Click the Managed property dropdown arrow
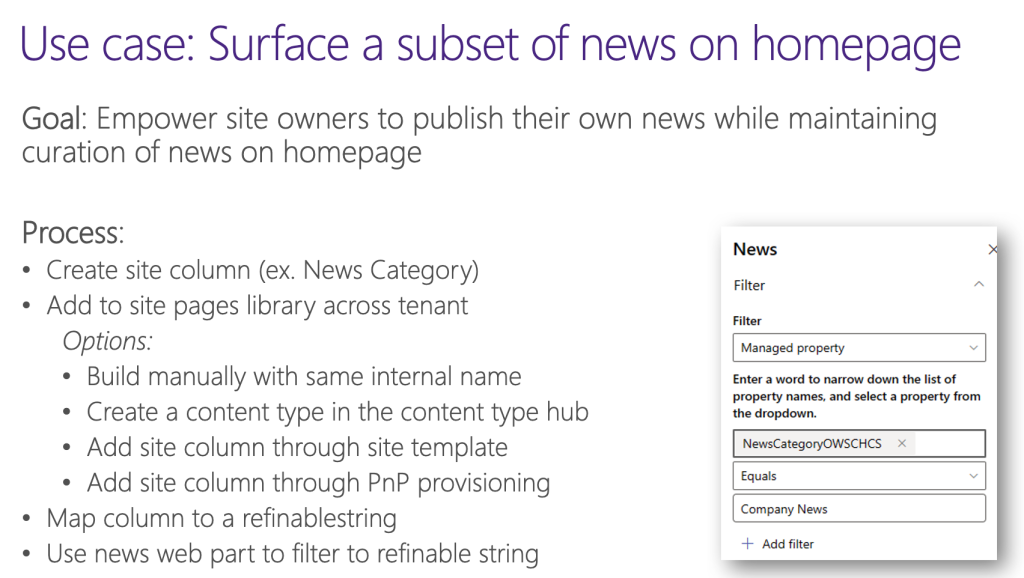Viewport: 1024px width, 578px height. [972, 347]
